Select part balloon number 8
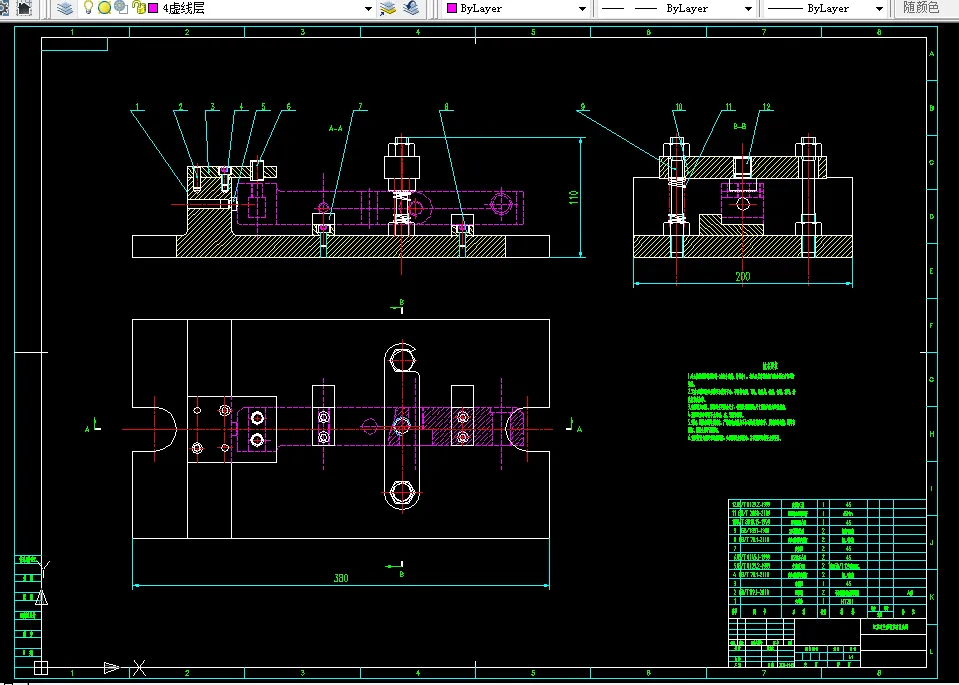 pyautogui.click(x=447, y=107)
